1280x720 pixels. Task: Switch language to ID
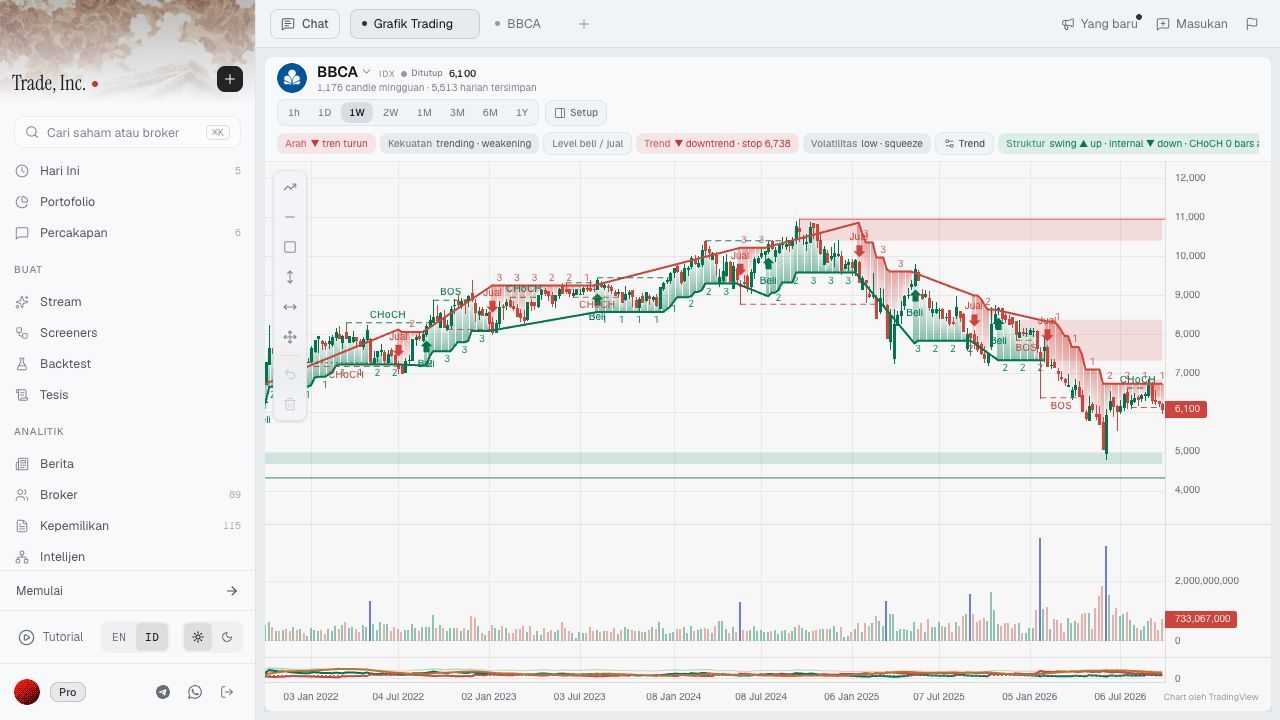tap(152, 637)
